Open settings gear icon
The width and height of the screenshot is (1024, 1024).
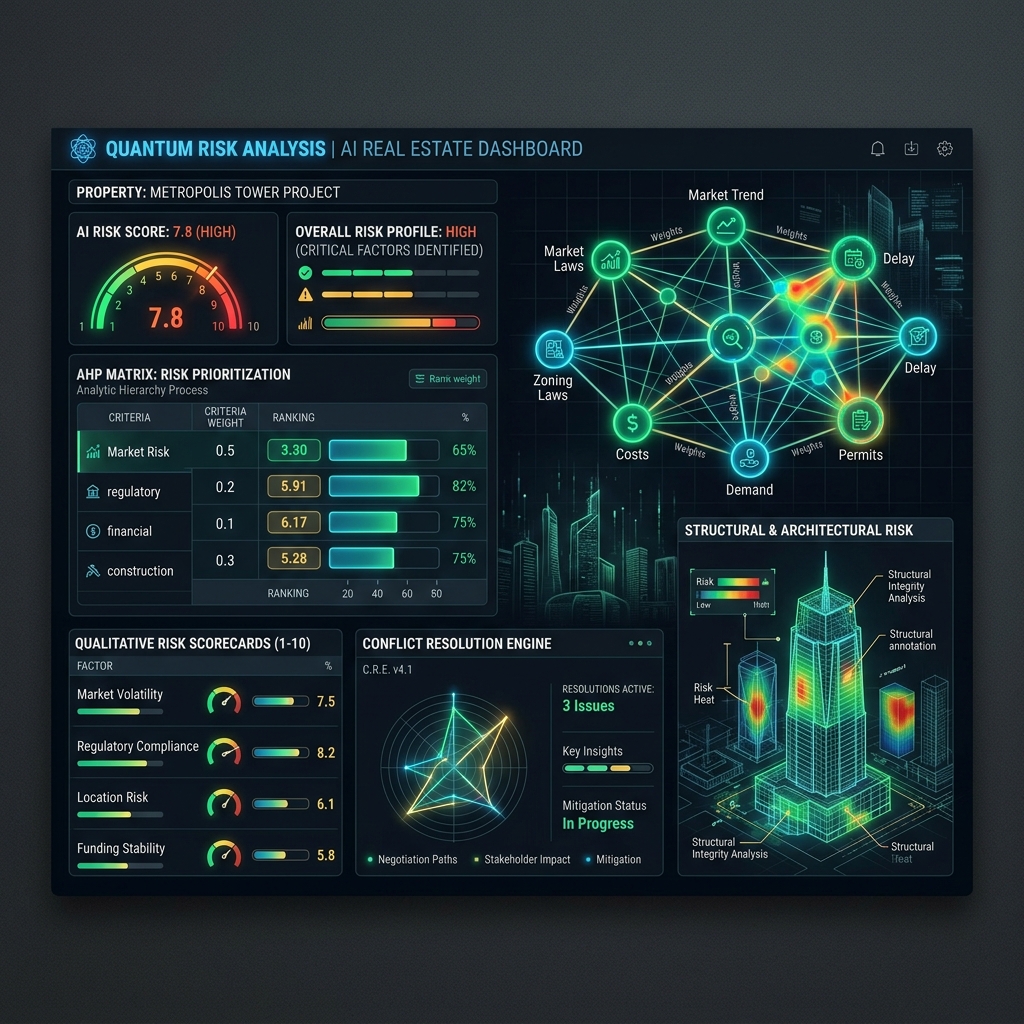944,149
